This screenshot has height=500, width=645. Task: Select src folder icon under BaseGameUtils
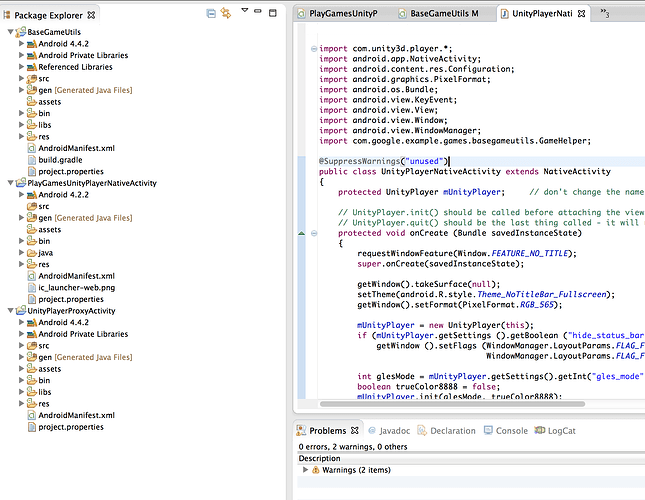(x=32, y=79)
